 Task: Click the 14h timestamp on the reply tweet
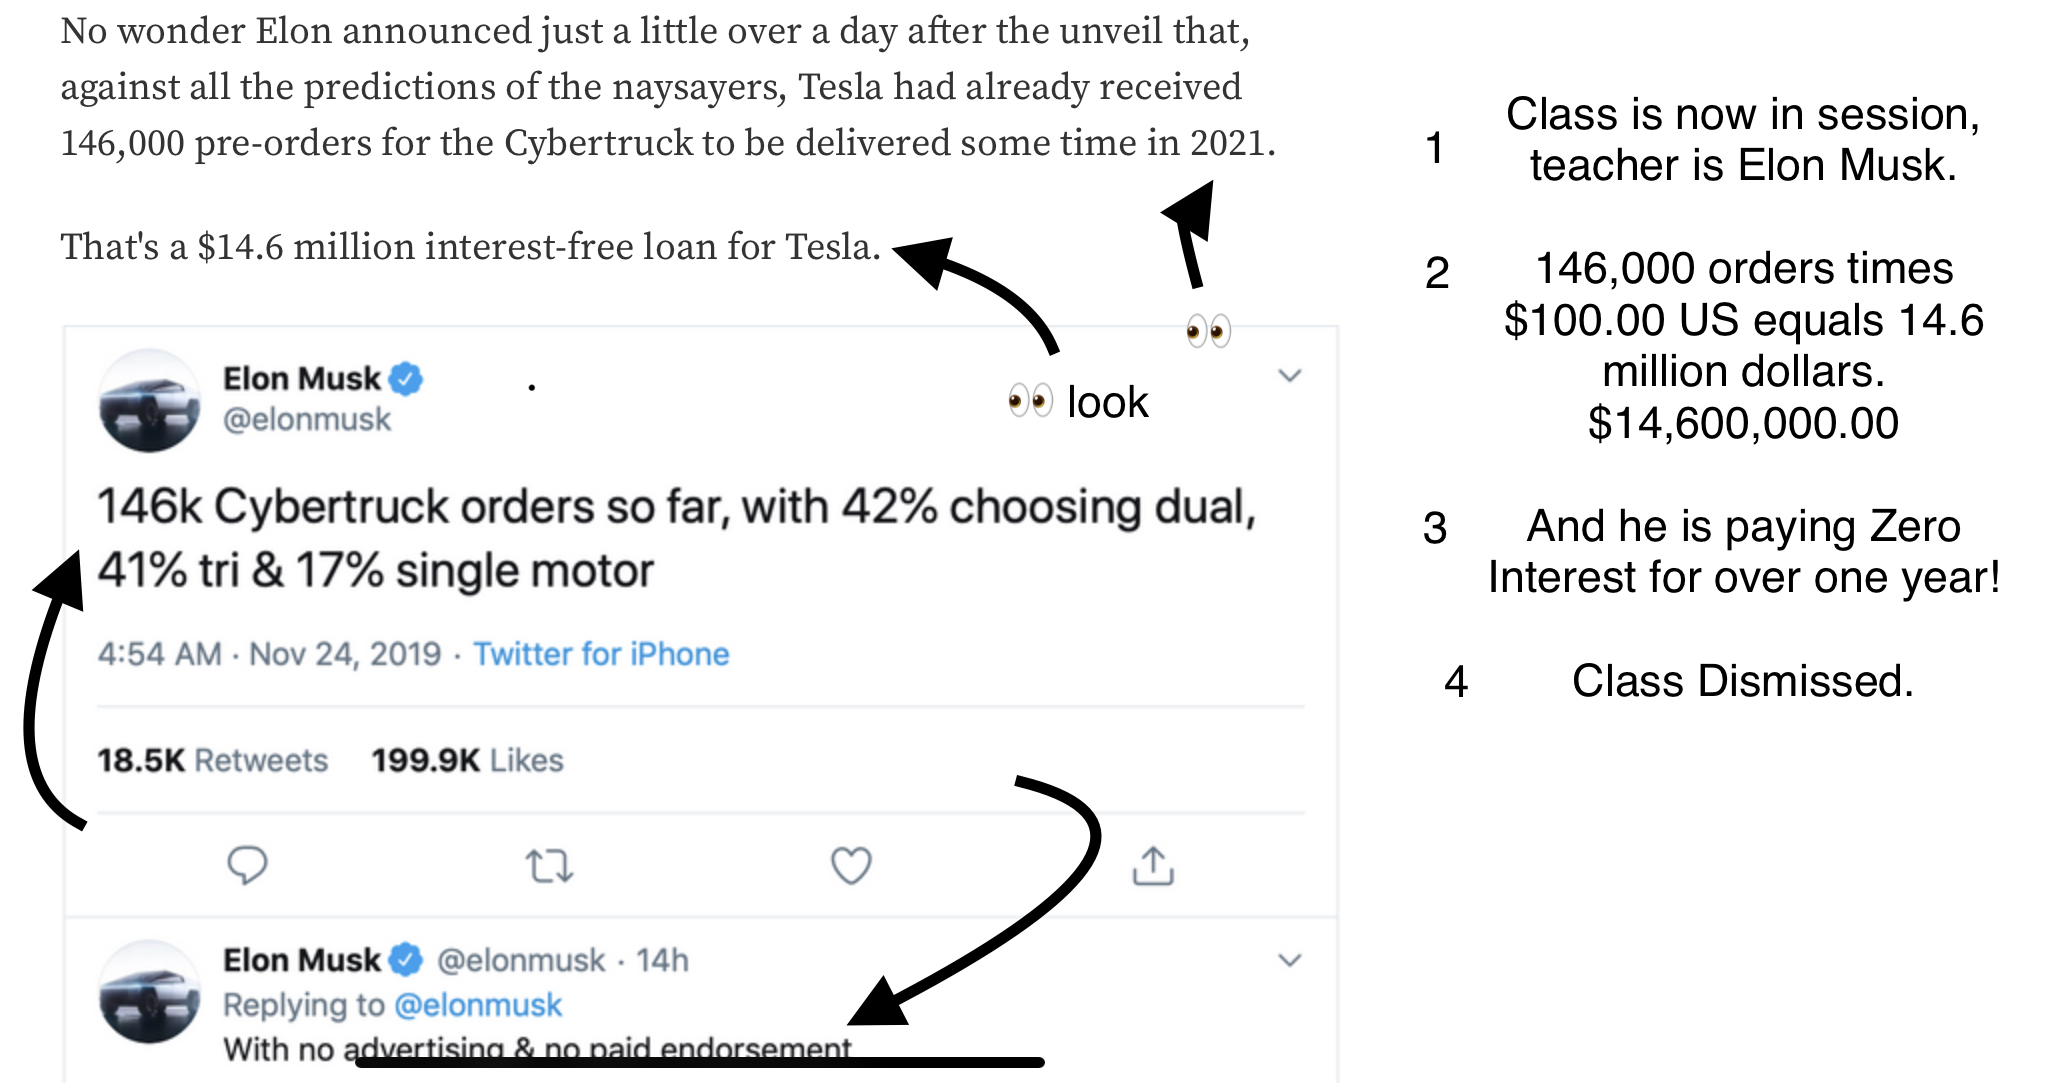662,961
